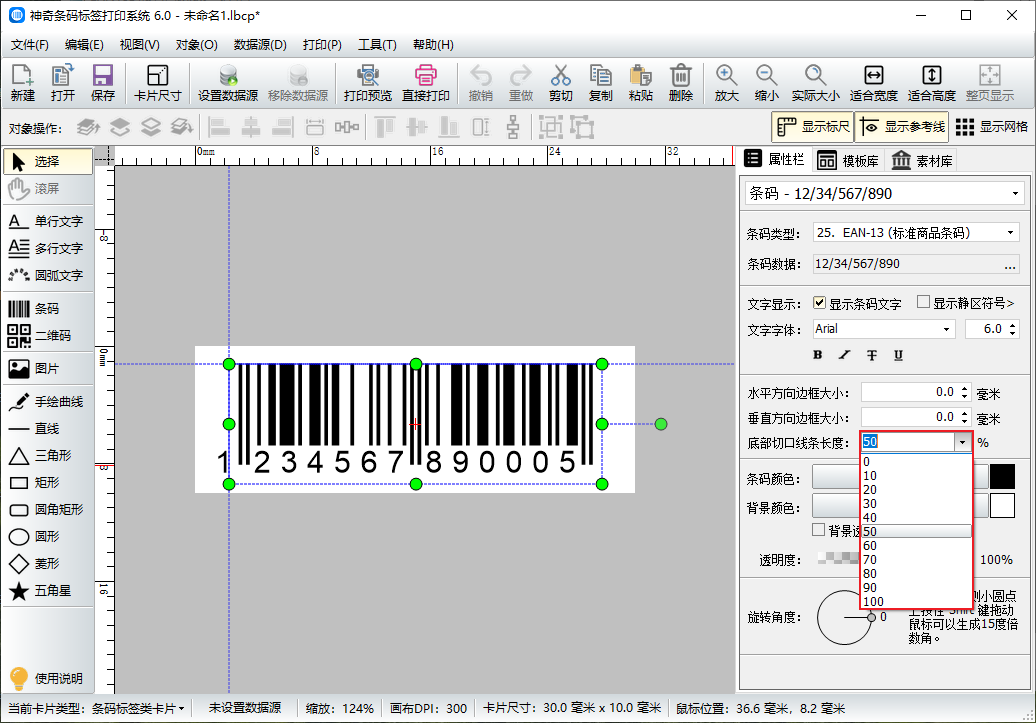Fit canvas using 适合宽度
This screenshot has width=1036, height=723.
873,83
